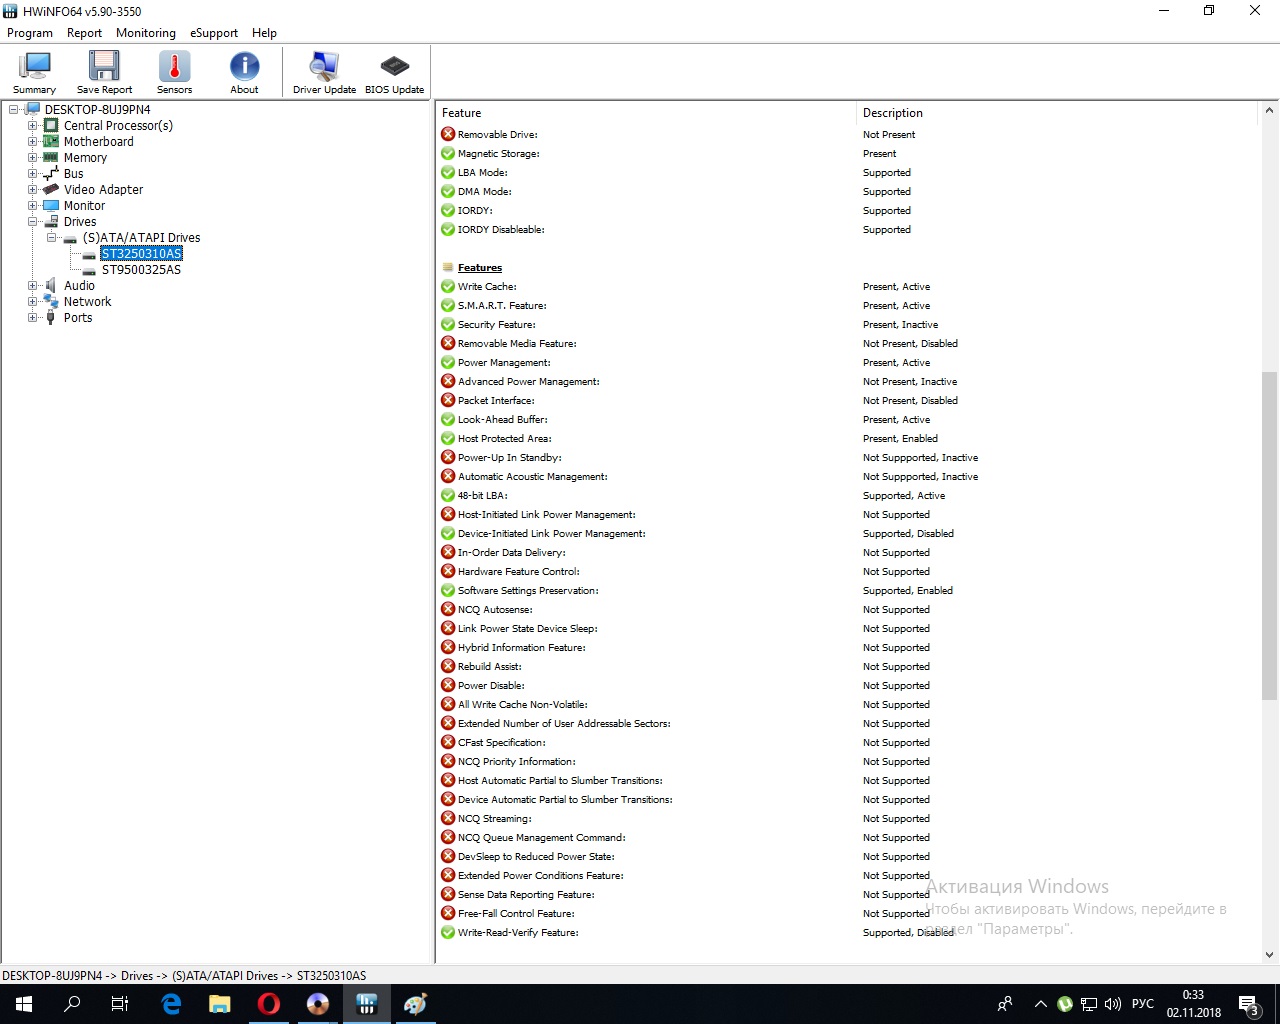Collapse the Drives branch
1280x1024 pixels.
coord(33,222)
